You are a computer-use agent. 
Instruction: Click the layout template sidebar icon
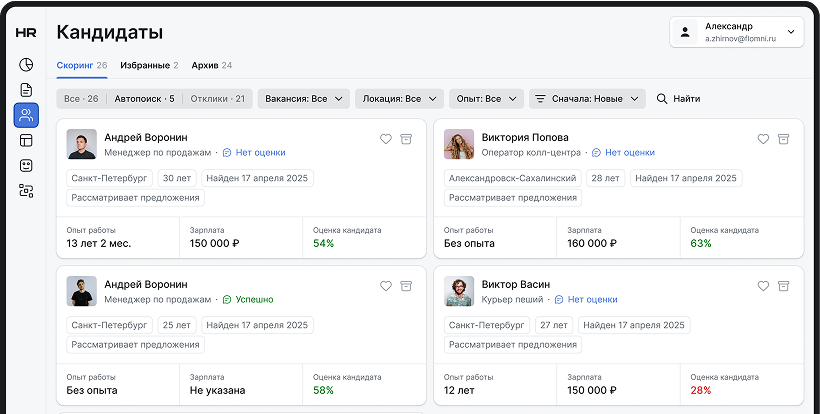pos(26,141)
